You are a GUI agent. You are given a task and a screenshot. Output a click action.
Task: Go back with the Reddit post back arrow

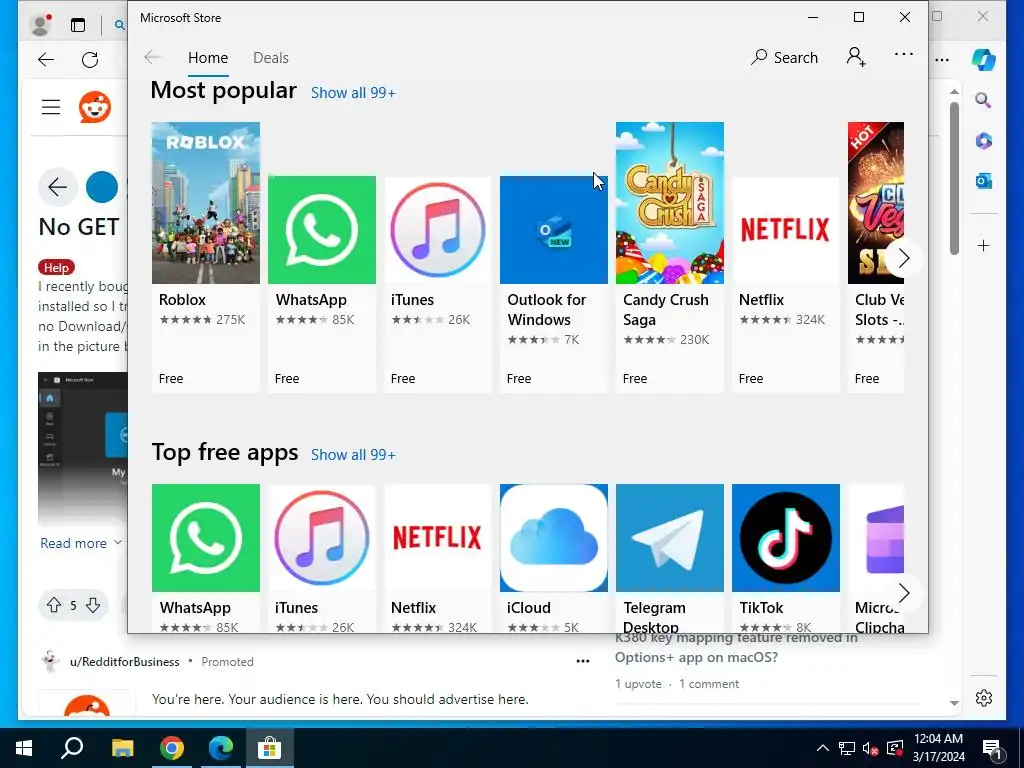tap(57, 187)
